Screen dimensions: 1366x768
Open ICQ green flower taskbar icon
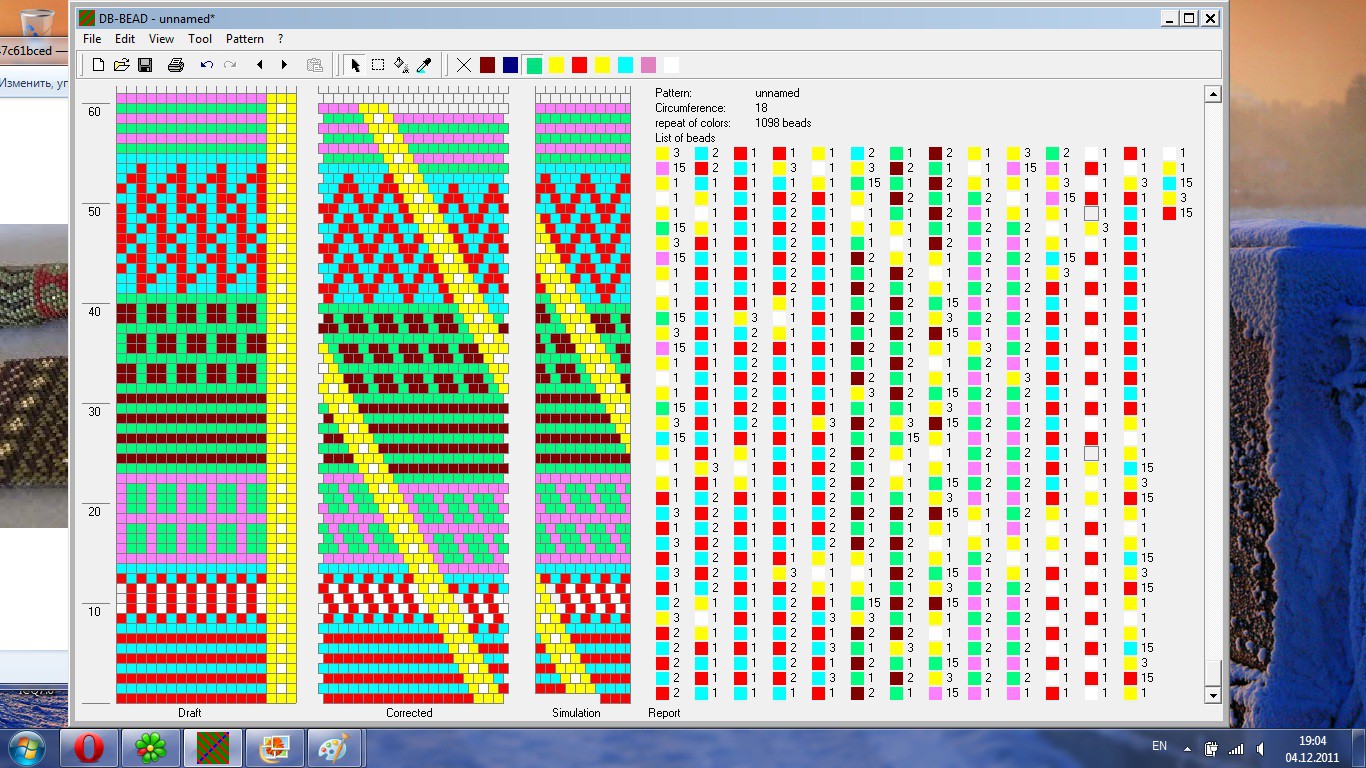(151, 748)
